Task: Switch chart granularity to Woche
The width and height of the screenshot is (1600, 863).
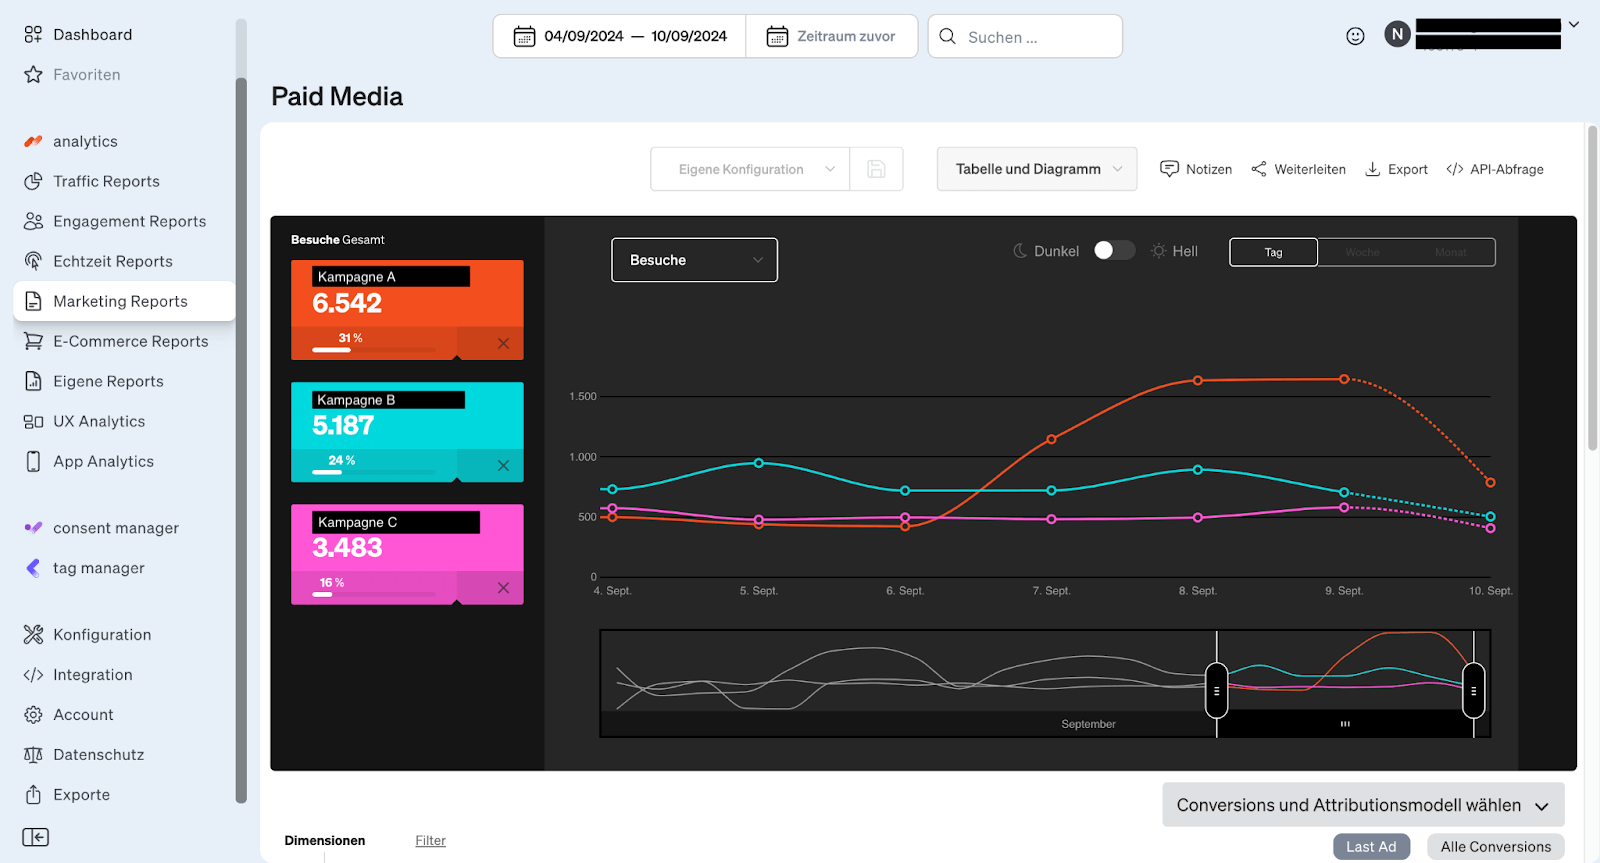Action: point(1362,252)
